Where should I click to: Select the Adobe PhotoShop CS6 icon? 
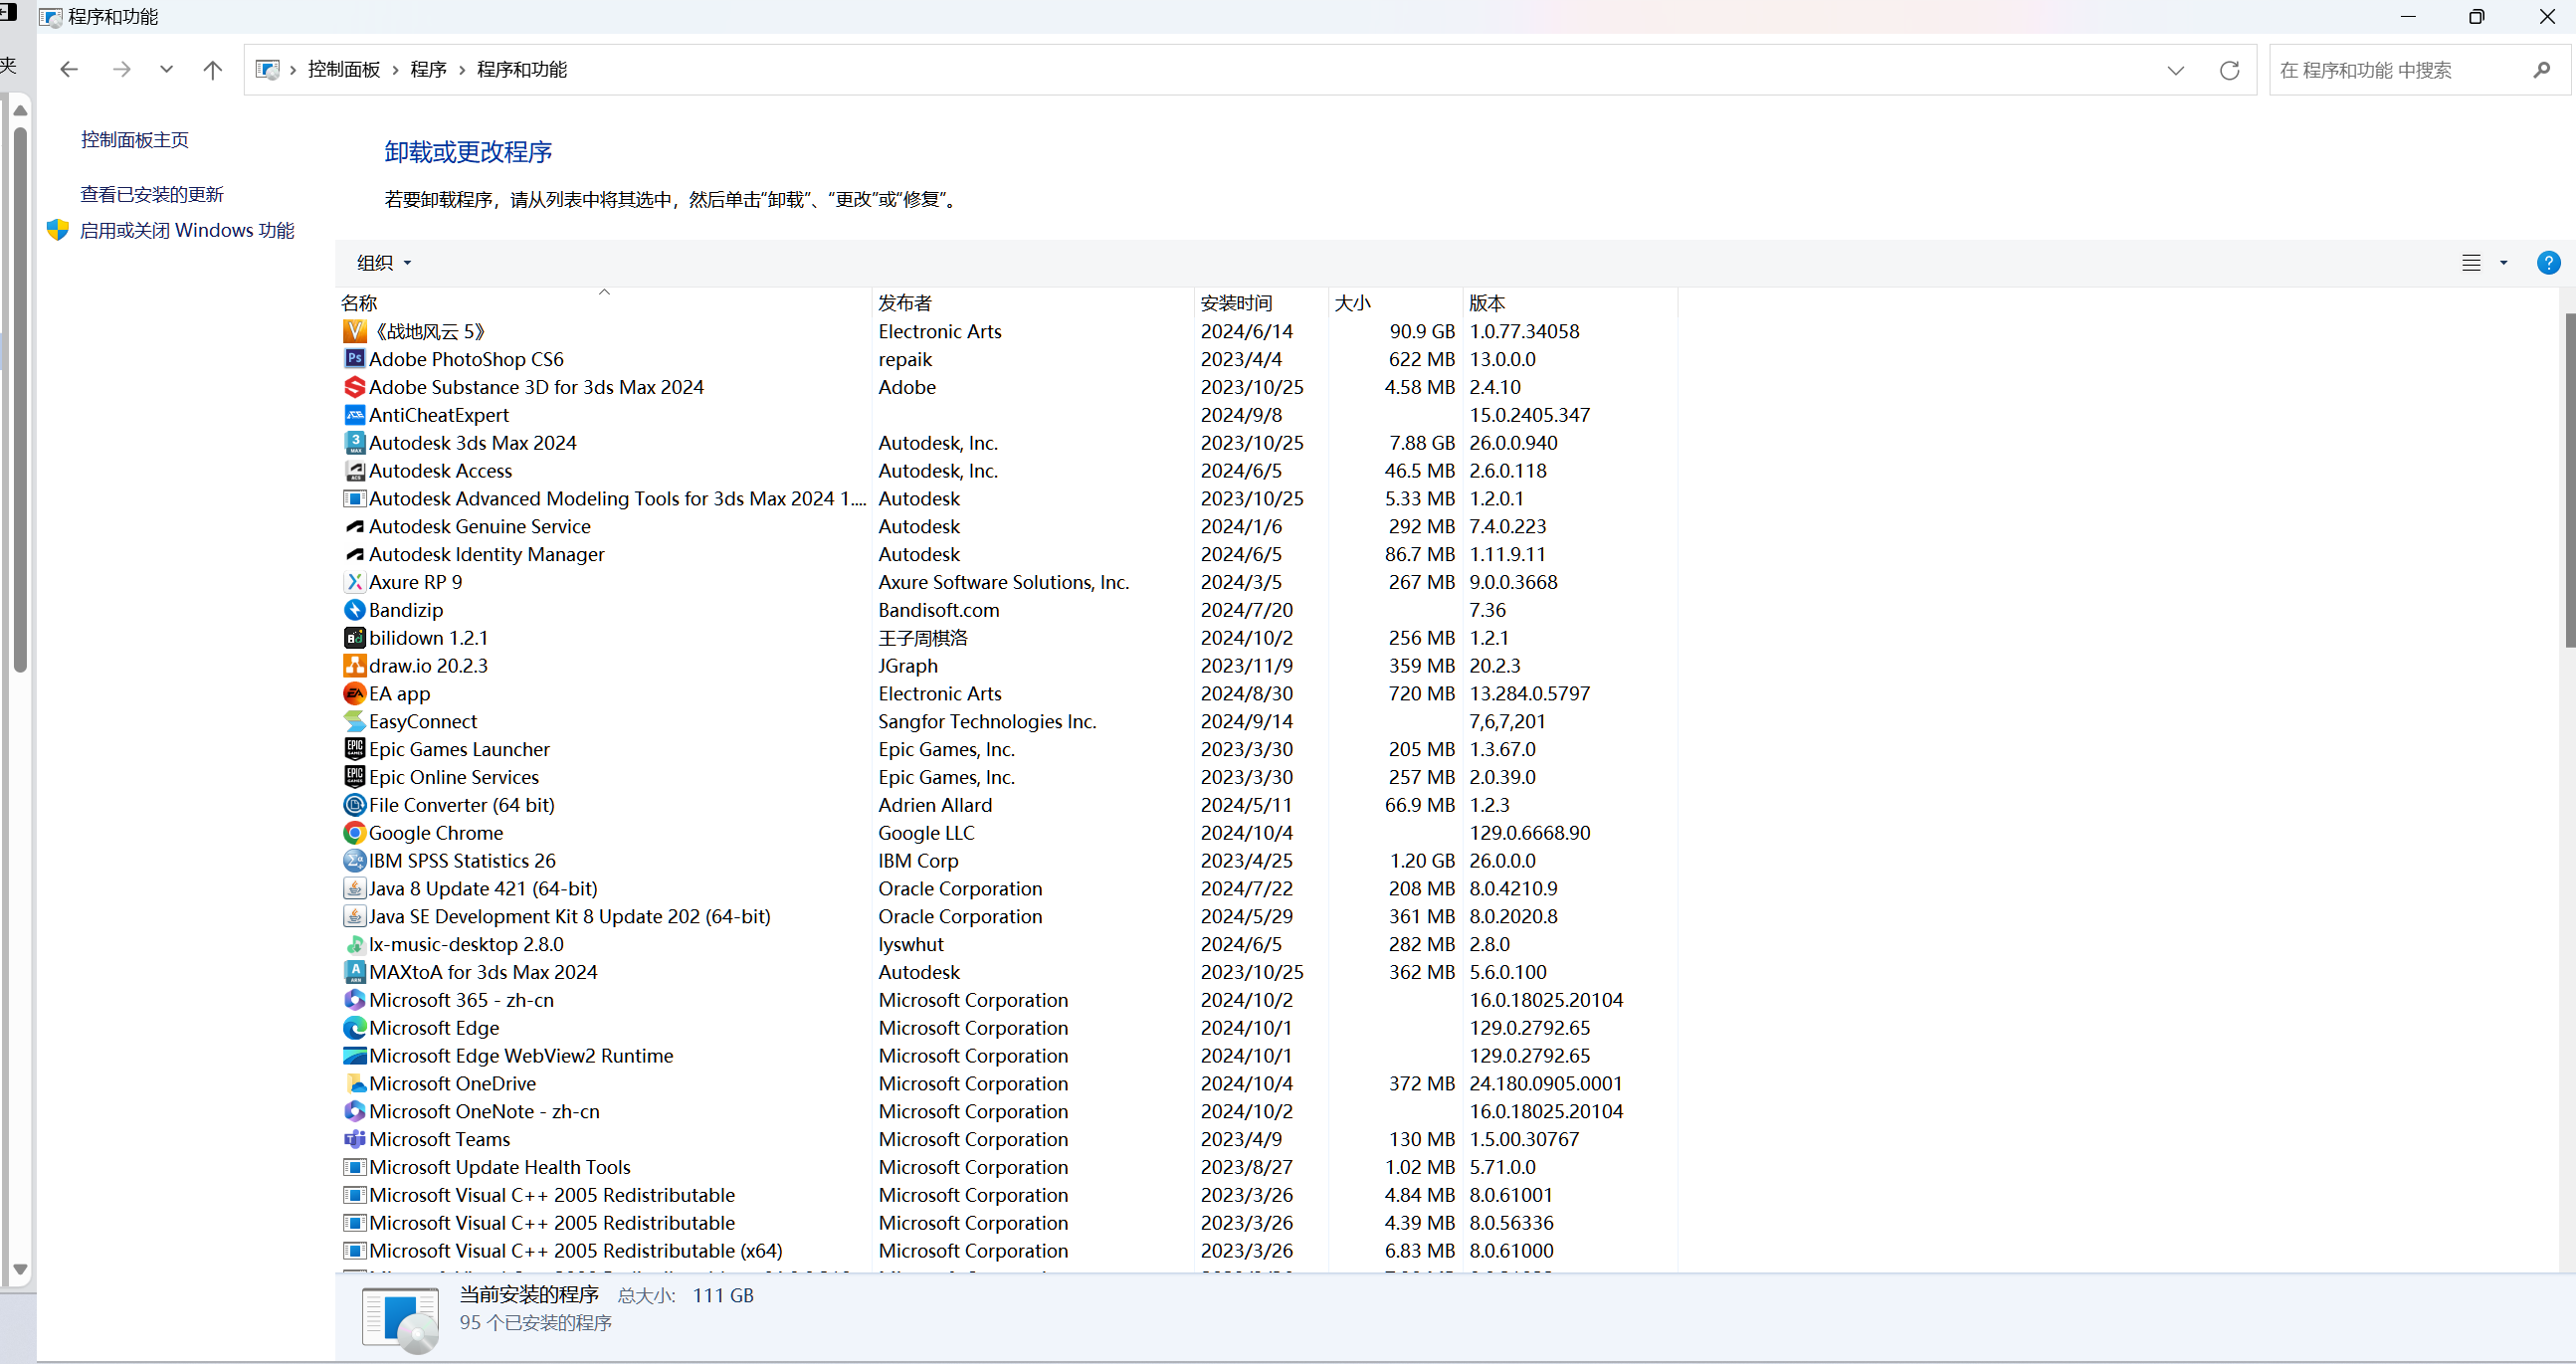click(x=354, y=359)
